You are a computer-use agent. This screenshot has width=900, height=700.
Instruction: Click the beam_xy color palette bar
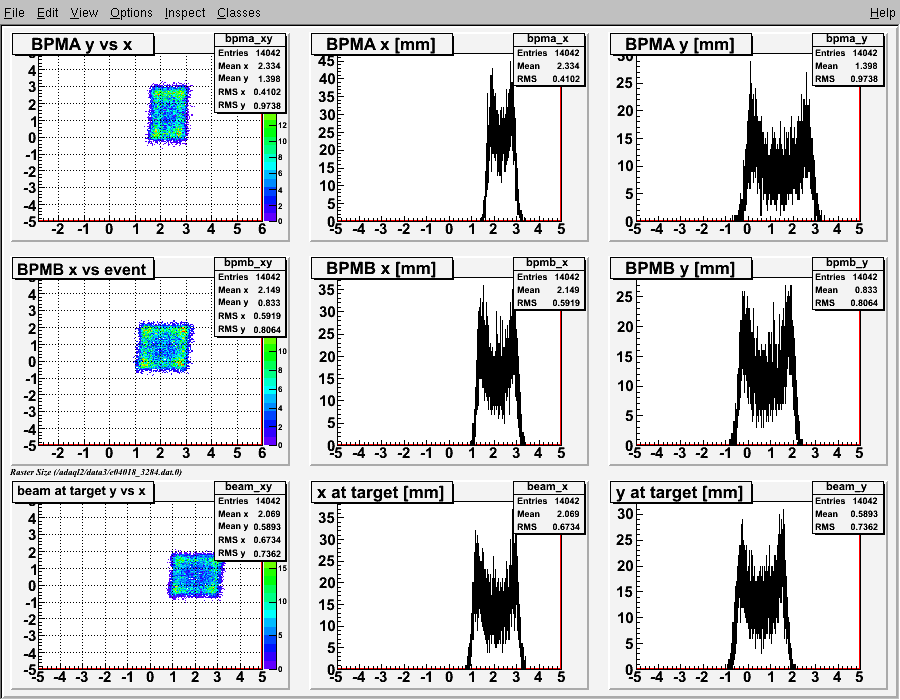point(270,615)
